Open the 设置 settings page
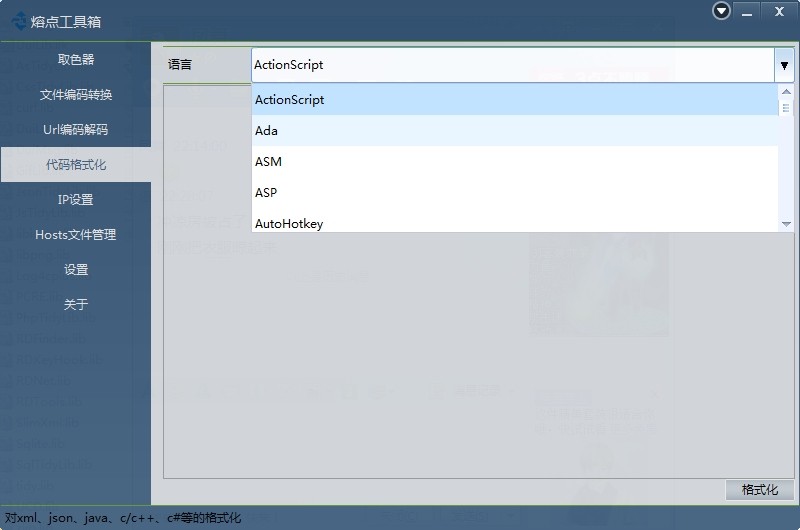This screenshot has width=800, height=530. (76, 270)
